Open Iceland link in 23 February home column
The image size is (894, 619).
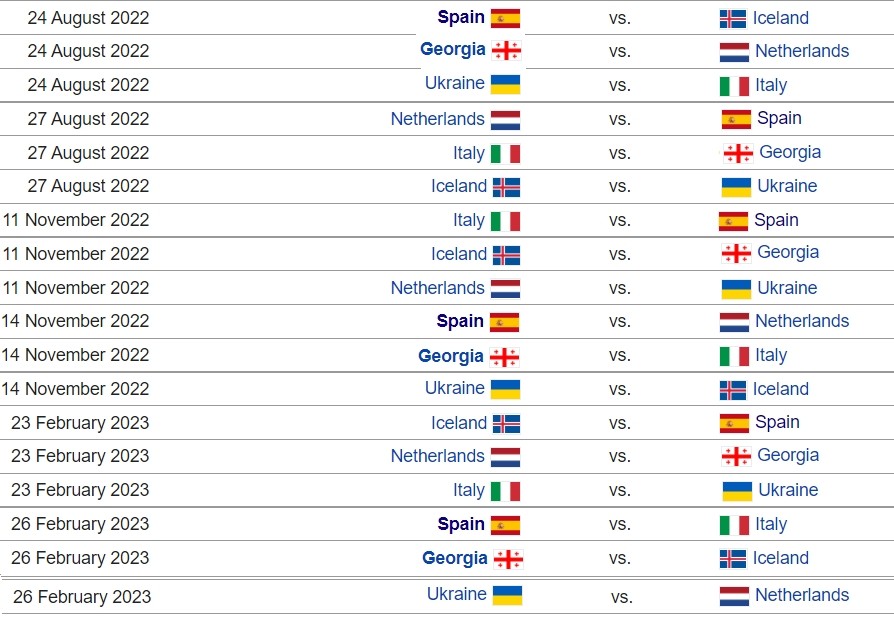coord(458,423)
